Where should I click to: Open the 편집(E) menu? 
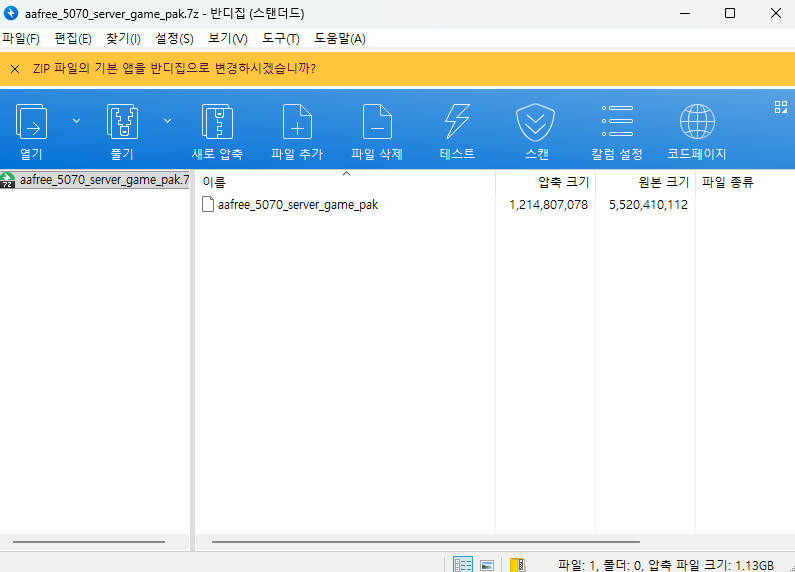pyautogui.click(x=73, y=39)
